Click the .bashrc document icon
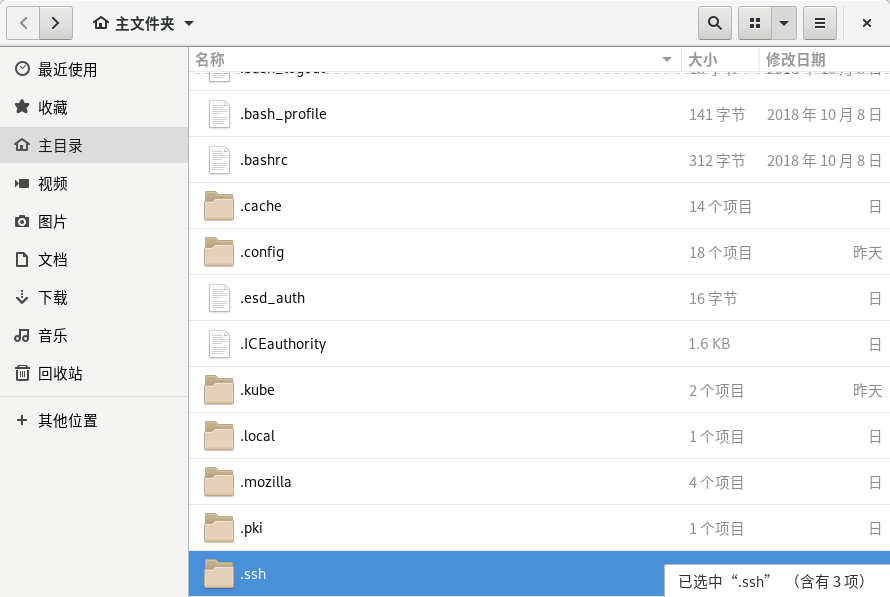The image size is (890, 597). [x=219, y=160]
